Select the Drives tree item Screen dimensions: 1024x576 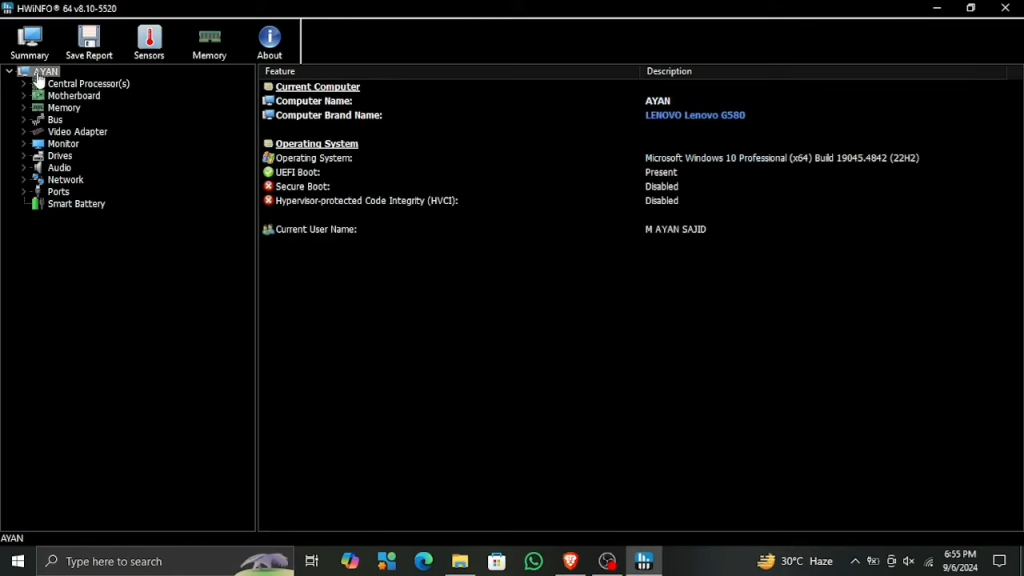click(59, 155)
